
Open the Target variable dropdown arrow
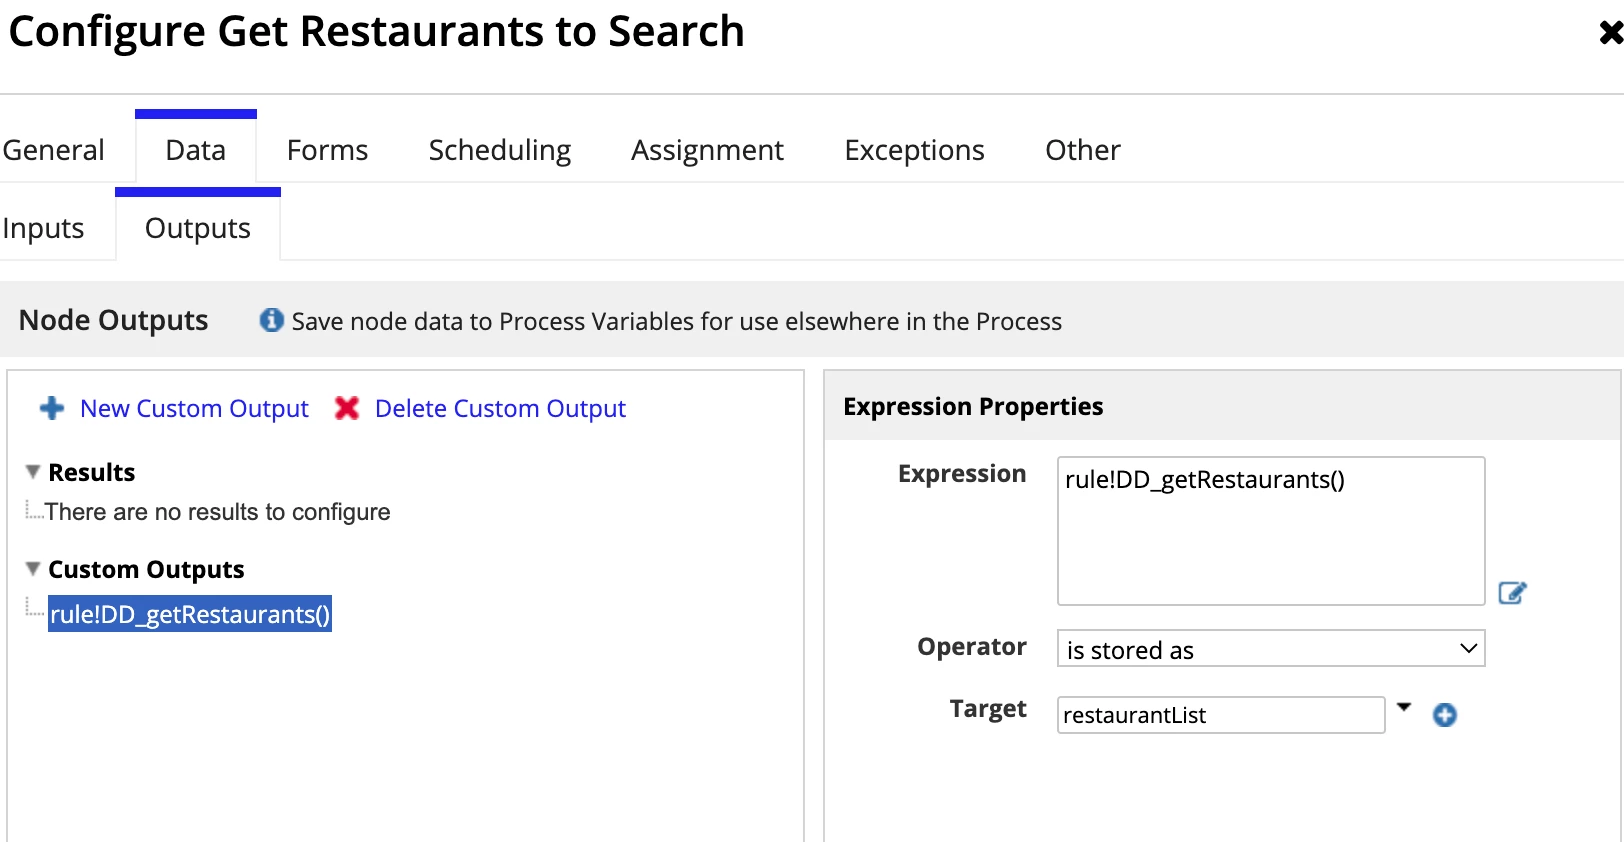1404,707
